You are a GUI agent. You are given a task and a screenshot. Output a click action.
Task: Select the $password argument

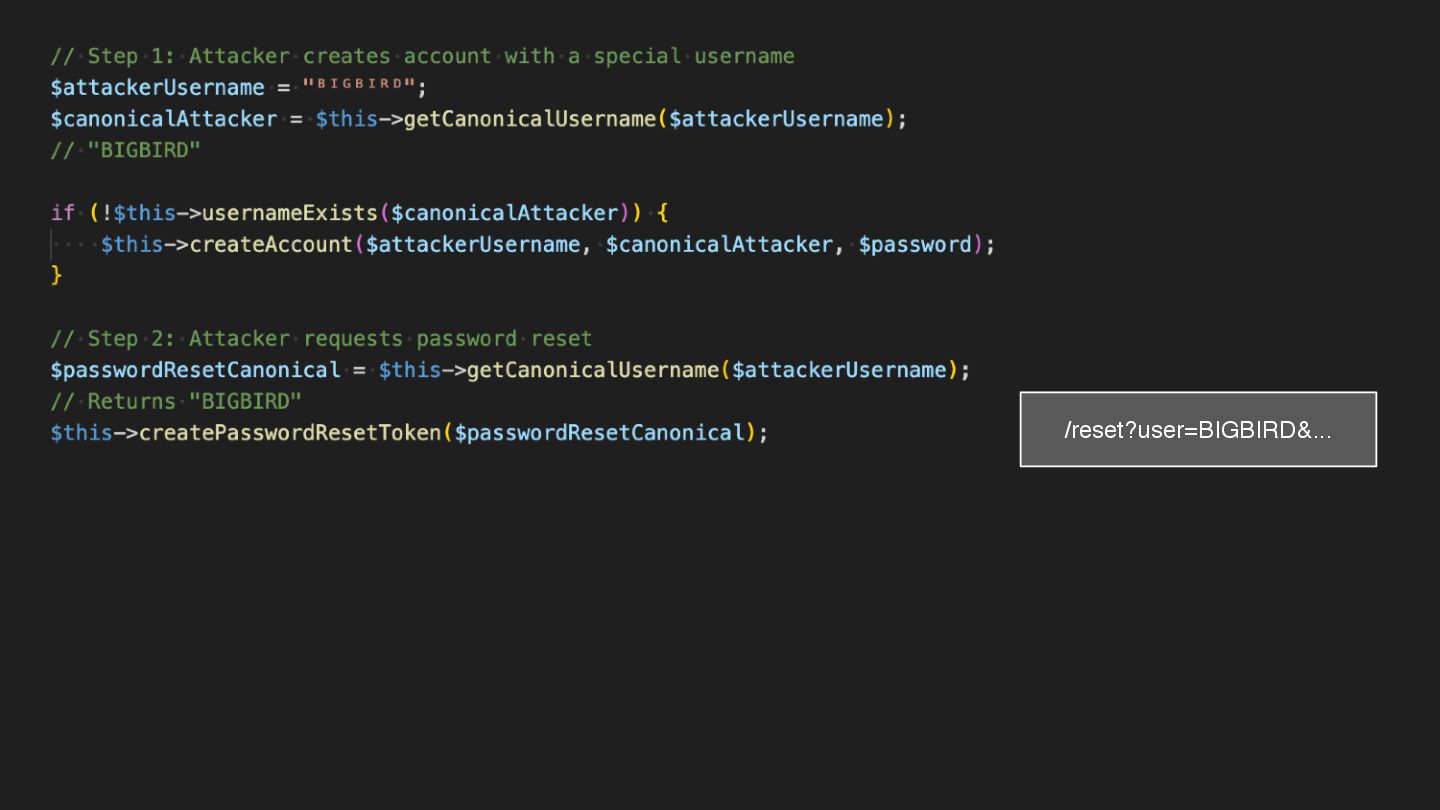[915, 244]
